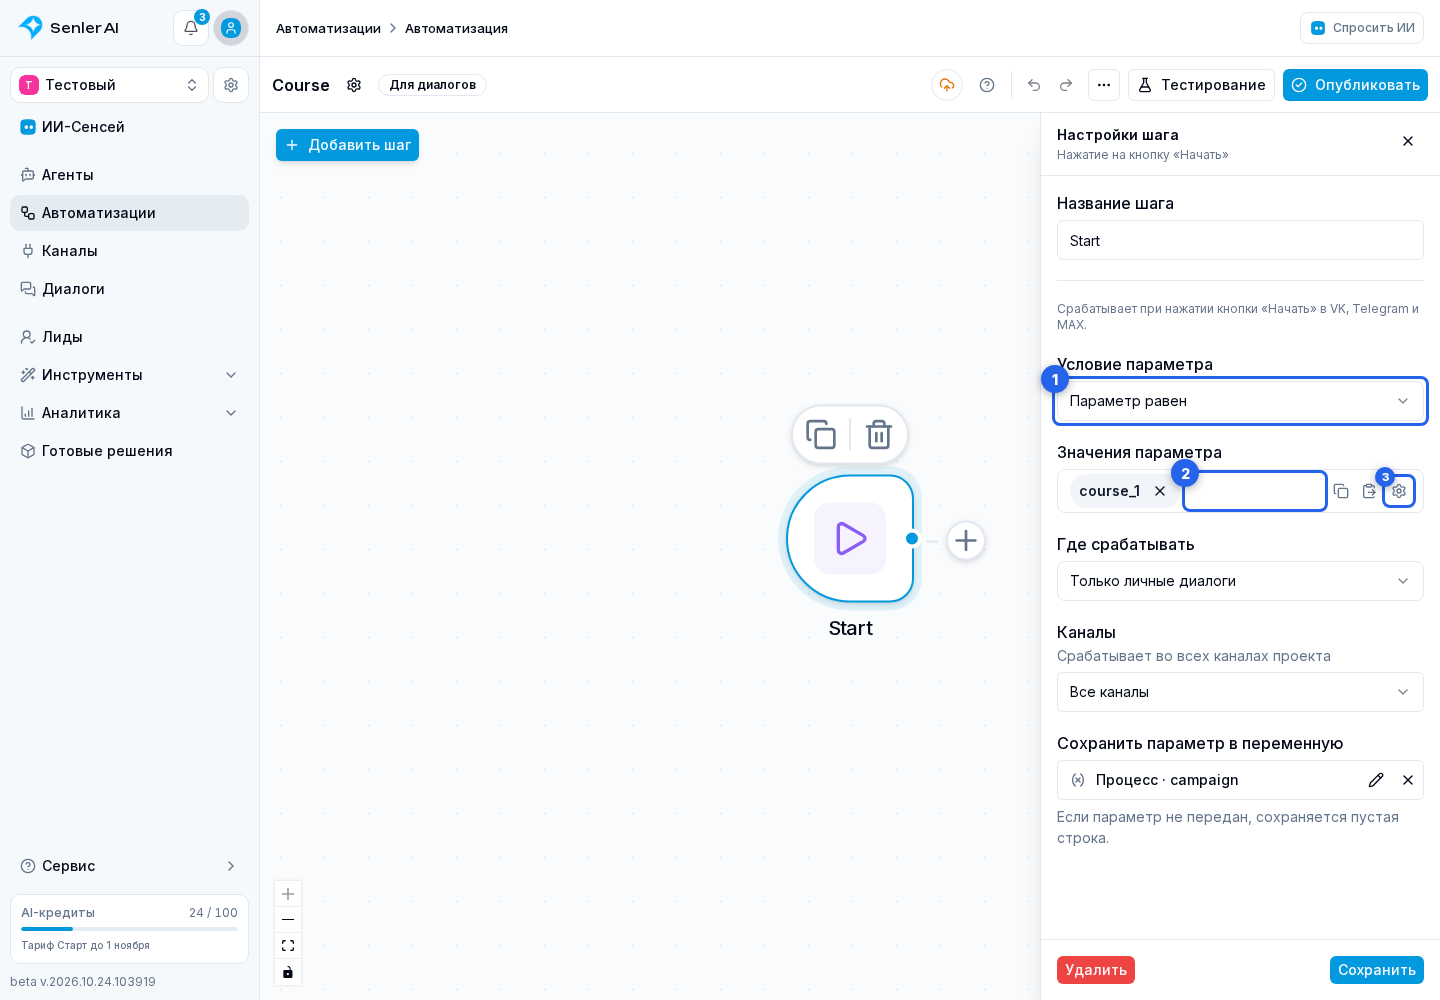
Task: Click the Опубликовать button
Action: click(x=1355, y=85)
